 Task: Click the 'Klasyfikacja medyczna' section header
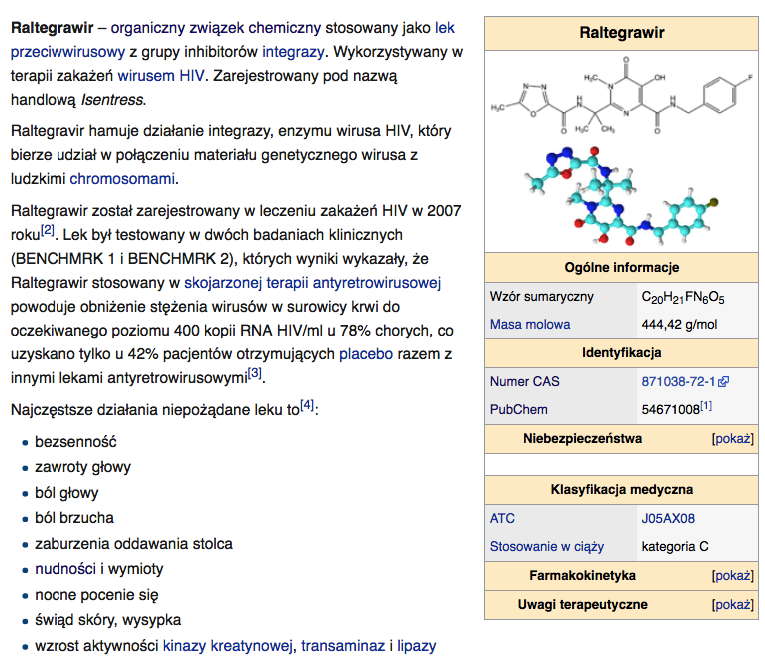(x=622, y=489)
